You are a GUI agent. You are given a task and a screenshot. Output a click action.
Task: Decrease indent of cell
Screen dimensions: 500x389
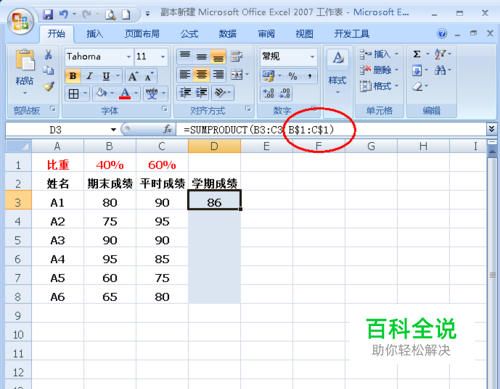185,92
